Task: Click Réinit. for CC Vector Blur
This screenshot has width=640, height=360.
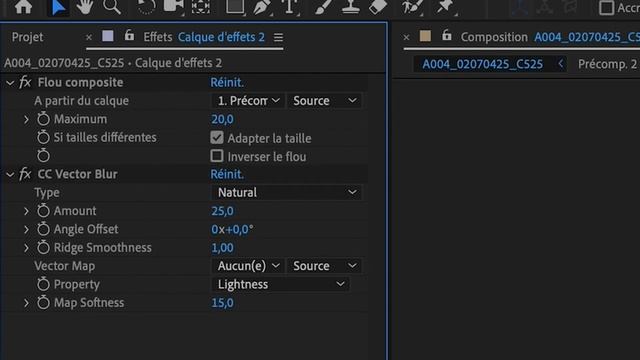Action: point(227,174)
